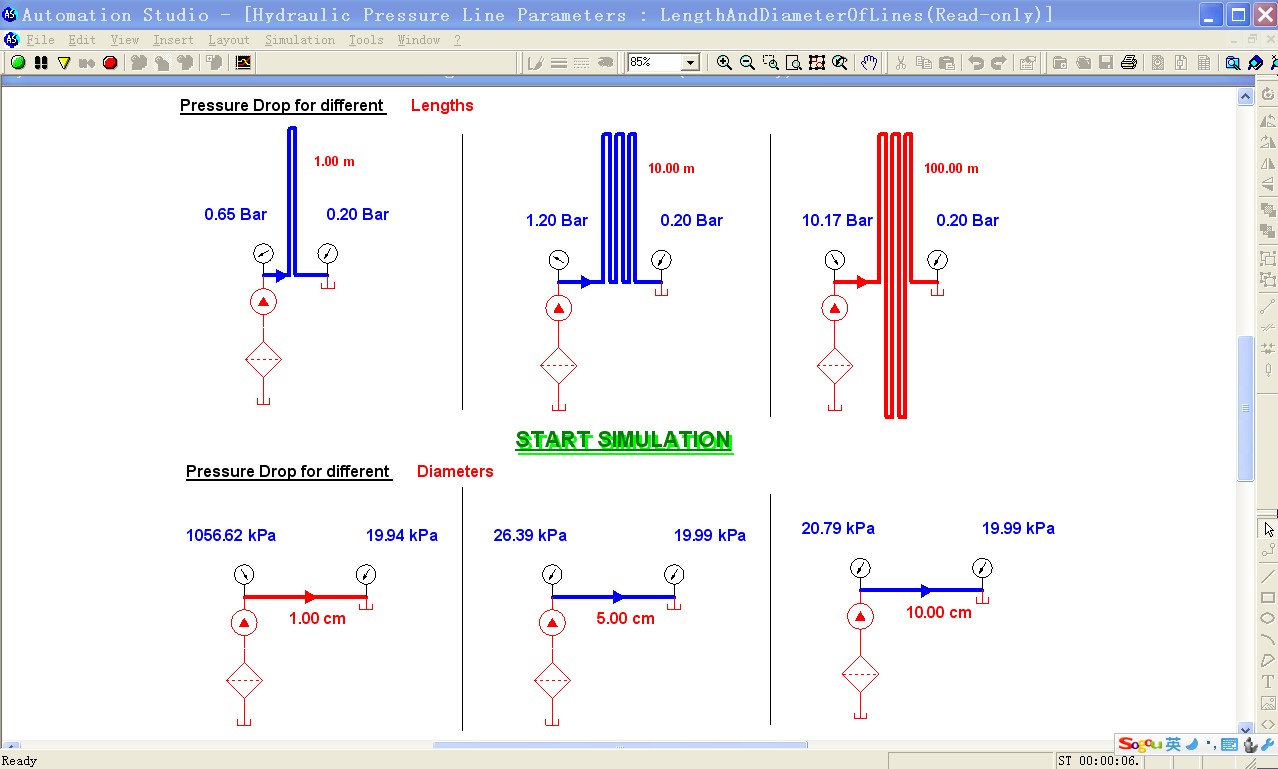The height and width of the screenshot is (769, 1278).
Task: Click the undo arrow icon
Action: click(x=976, y=62)
